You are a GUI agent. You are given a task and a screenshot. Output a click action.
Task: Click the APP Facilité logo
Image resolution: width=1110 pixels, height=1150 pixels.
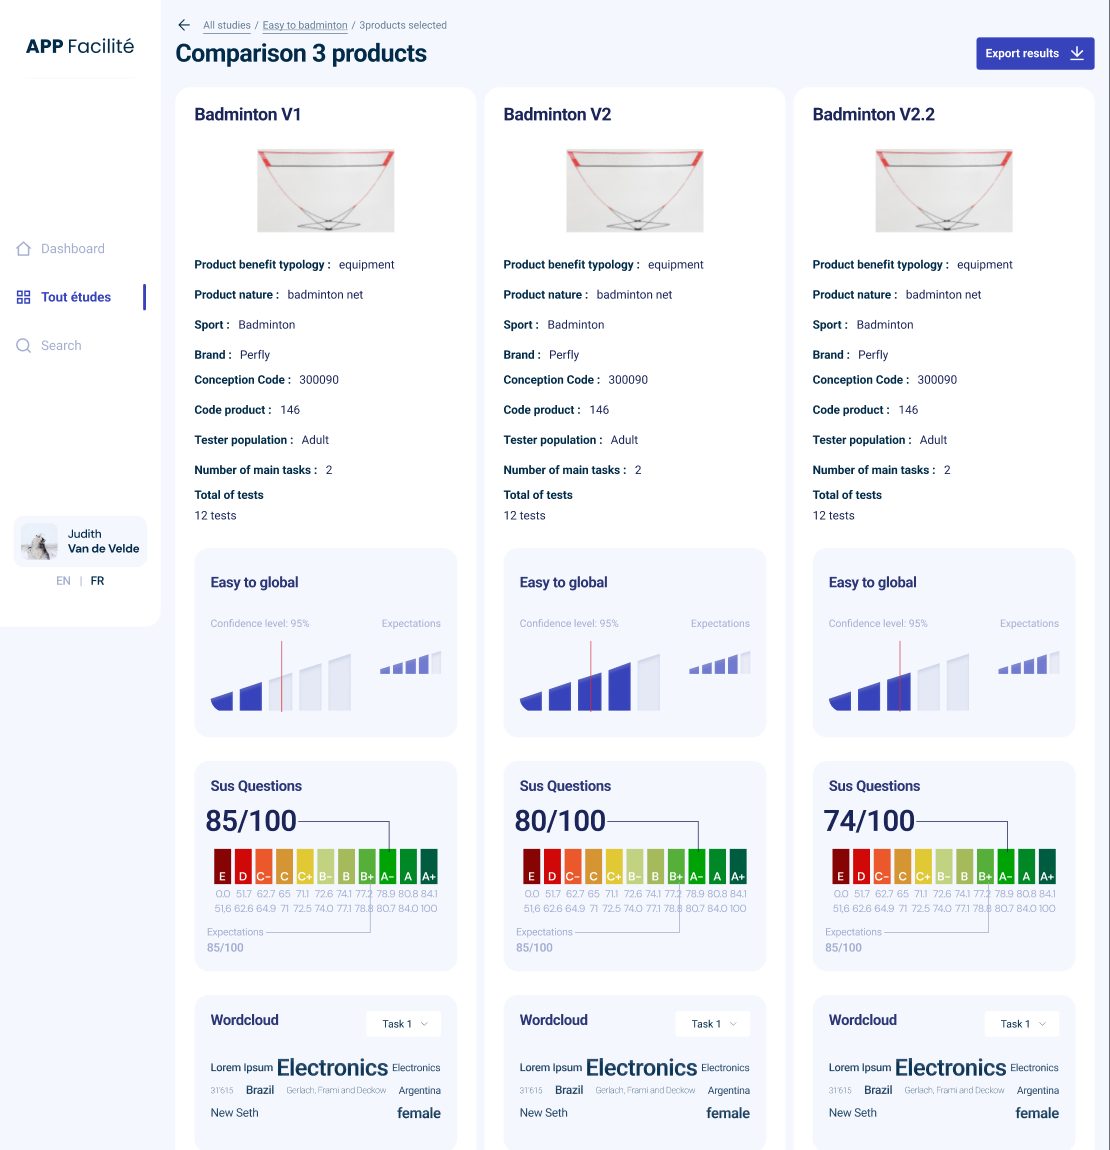(x=80, y=46)
